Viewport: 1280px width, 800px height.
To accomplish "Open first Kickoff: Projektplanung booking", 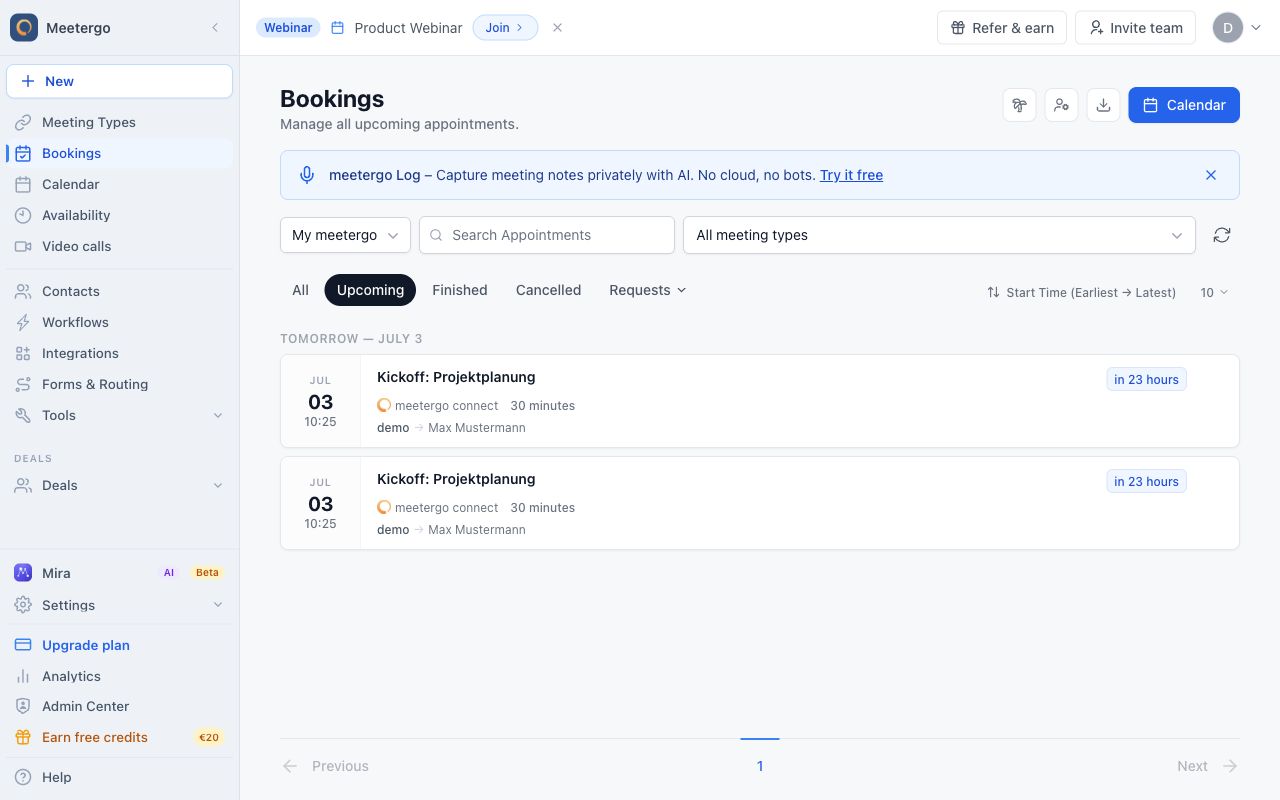I will (x=760, y=401).
